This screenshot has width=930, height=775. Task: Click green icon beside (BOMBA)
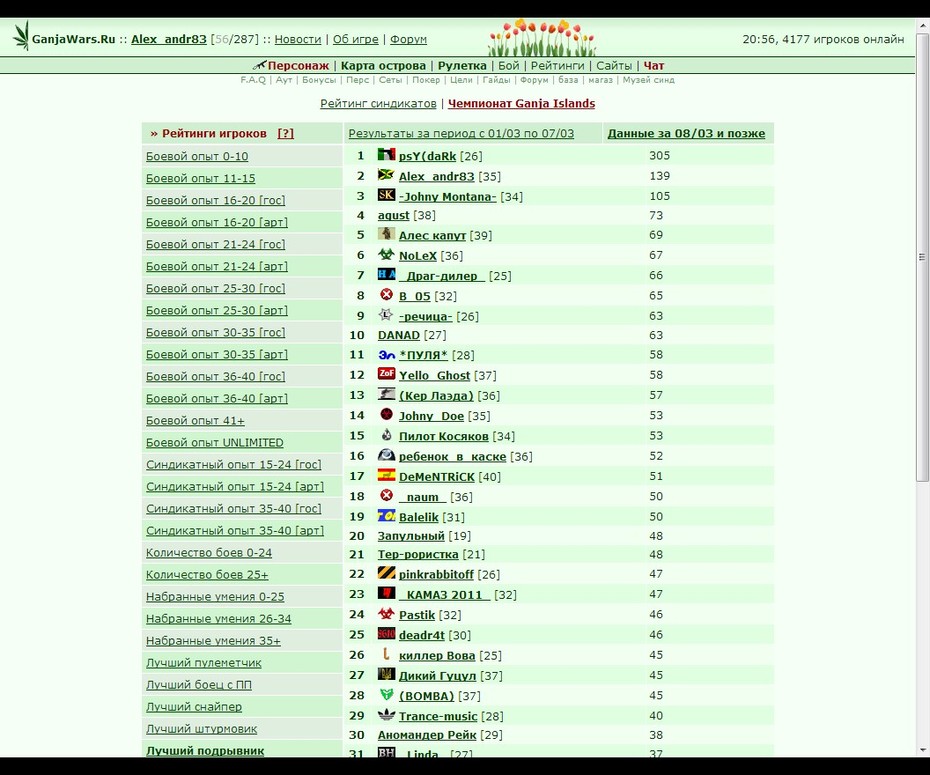[x=386, y=694]
